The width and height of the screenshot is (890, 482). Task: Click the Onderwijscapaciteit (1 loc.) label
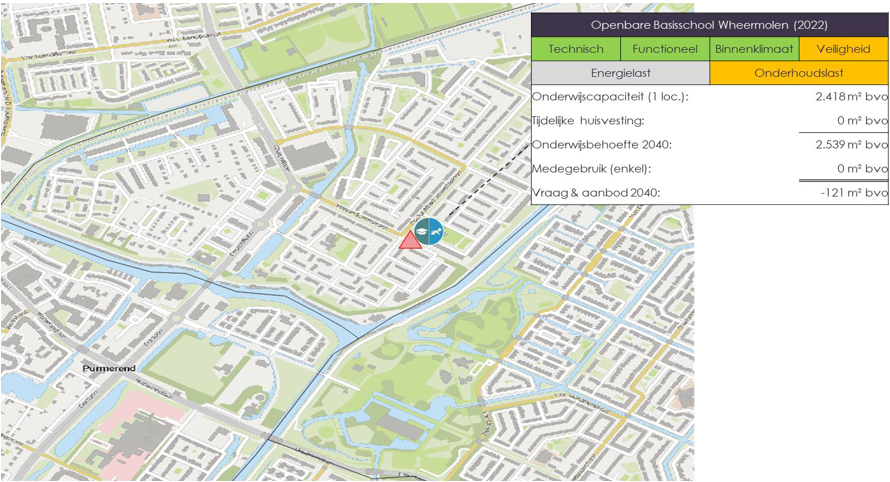610,97
